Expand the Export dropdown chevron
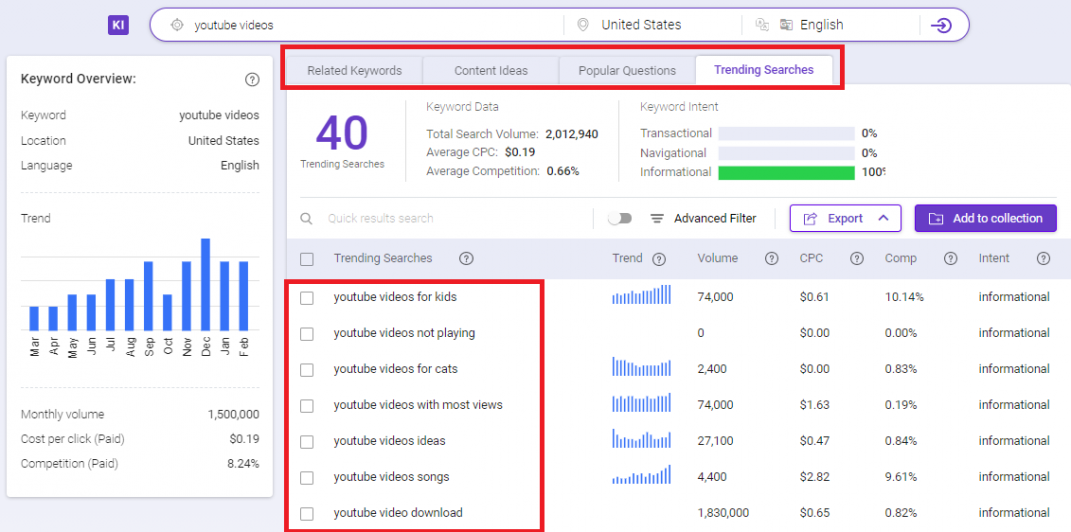This screenshot has width=1071, height=532. point(883,219)
